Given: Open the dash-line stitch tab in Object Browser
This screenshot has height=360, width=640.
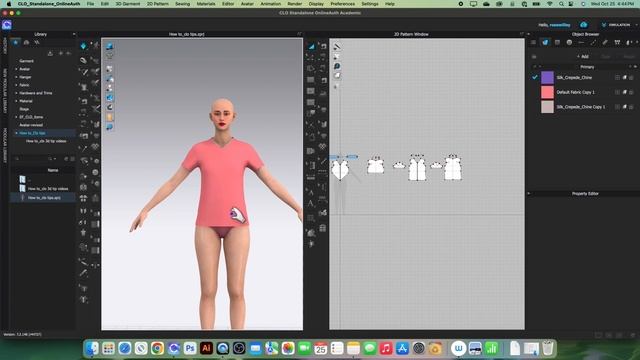Looking at the screenshot, I should (x=581, y=42).
